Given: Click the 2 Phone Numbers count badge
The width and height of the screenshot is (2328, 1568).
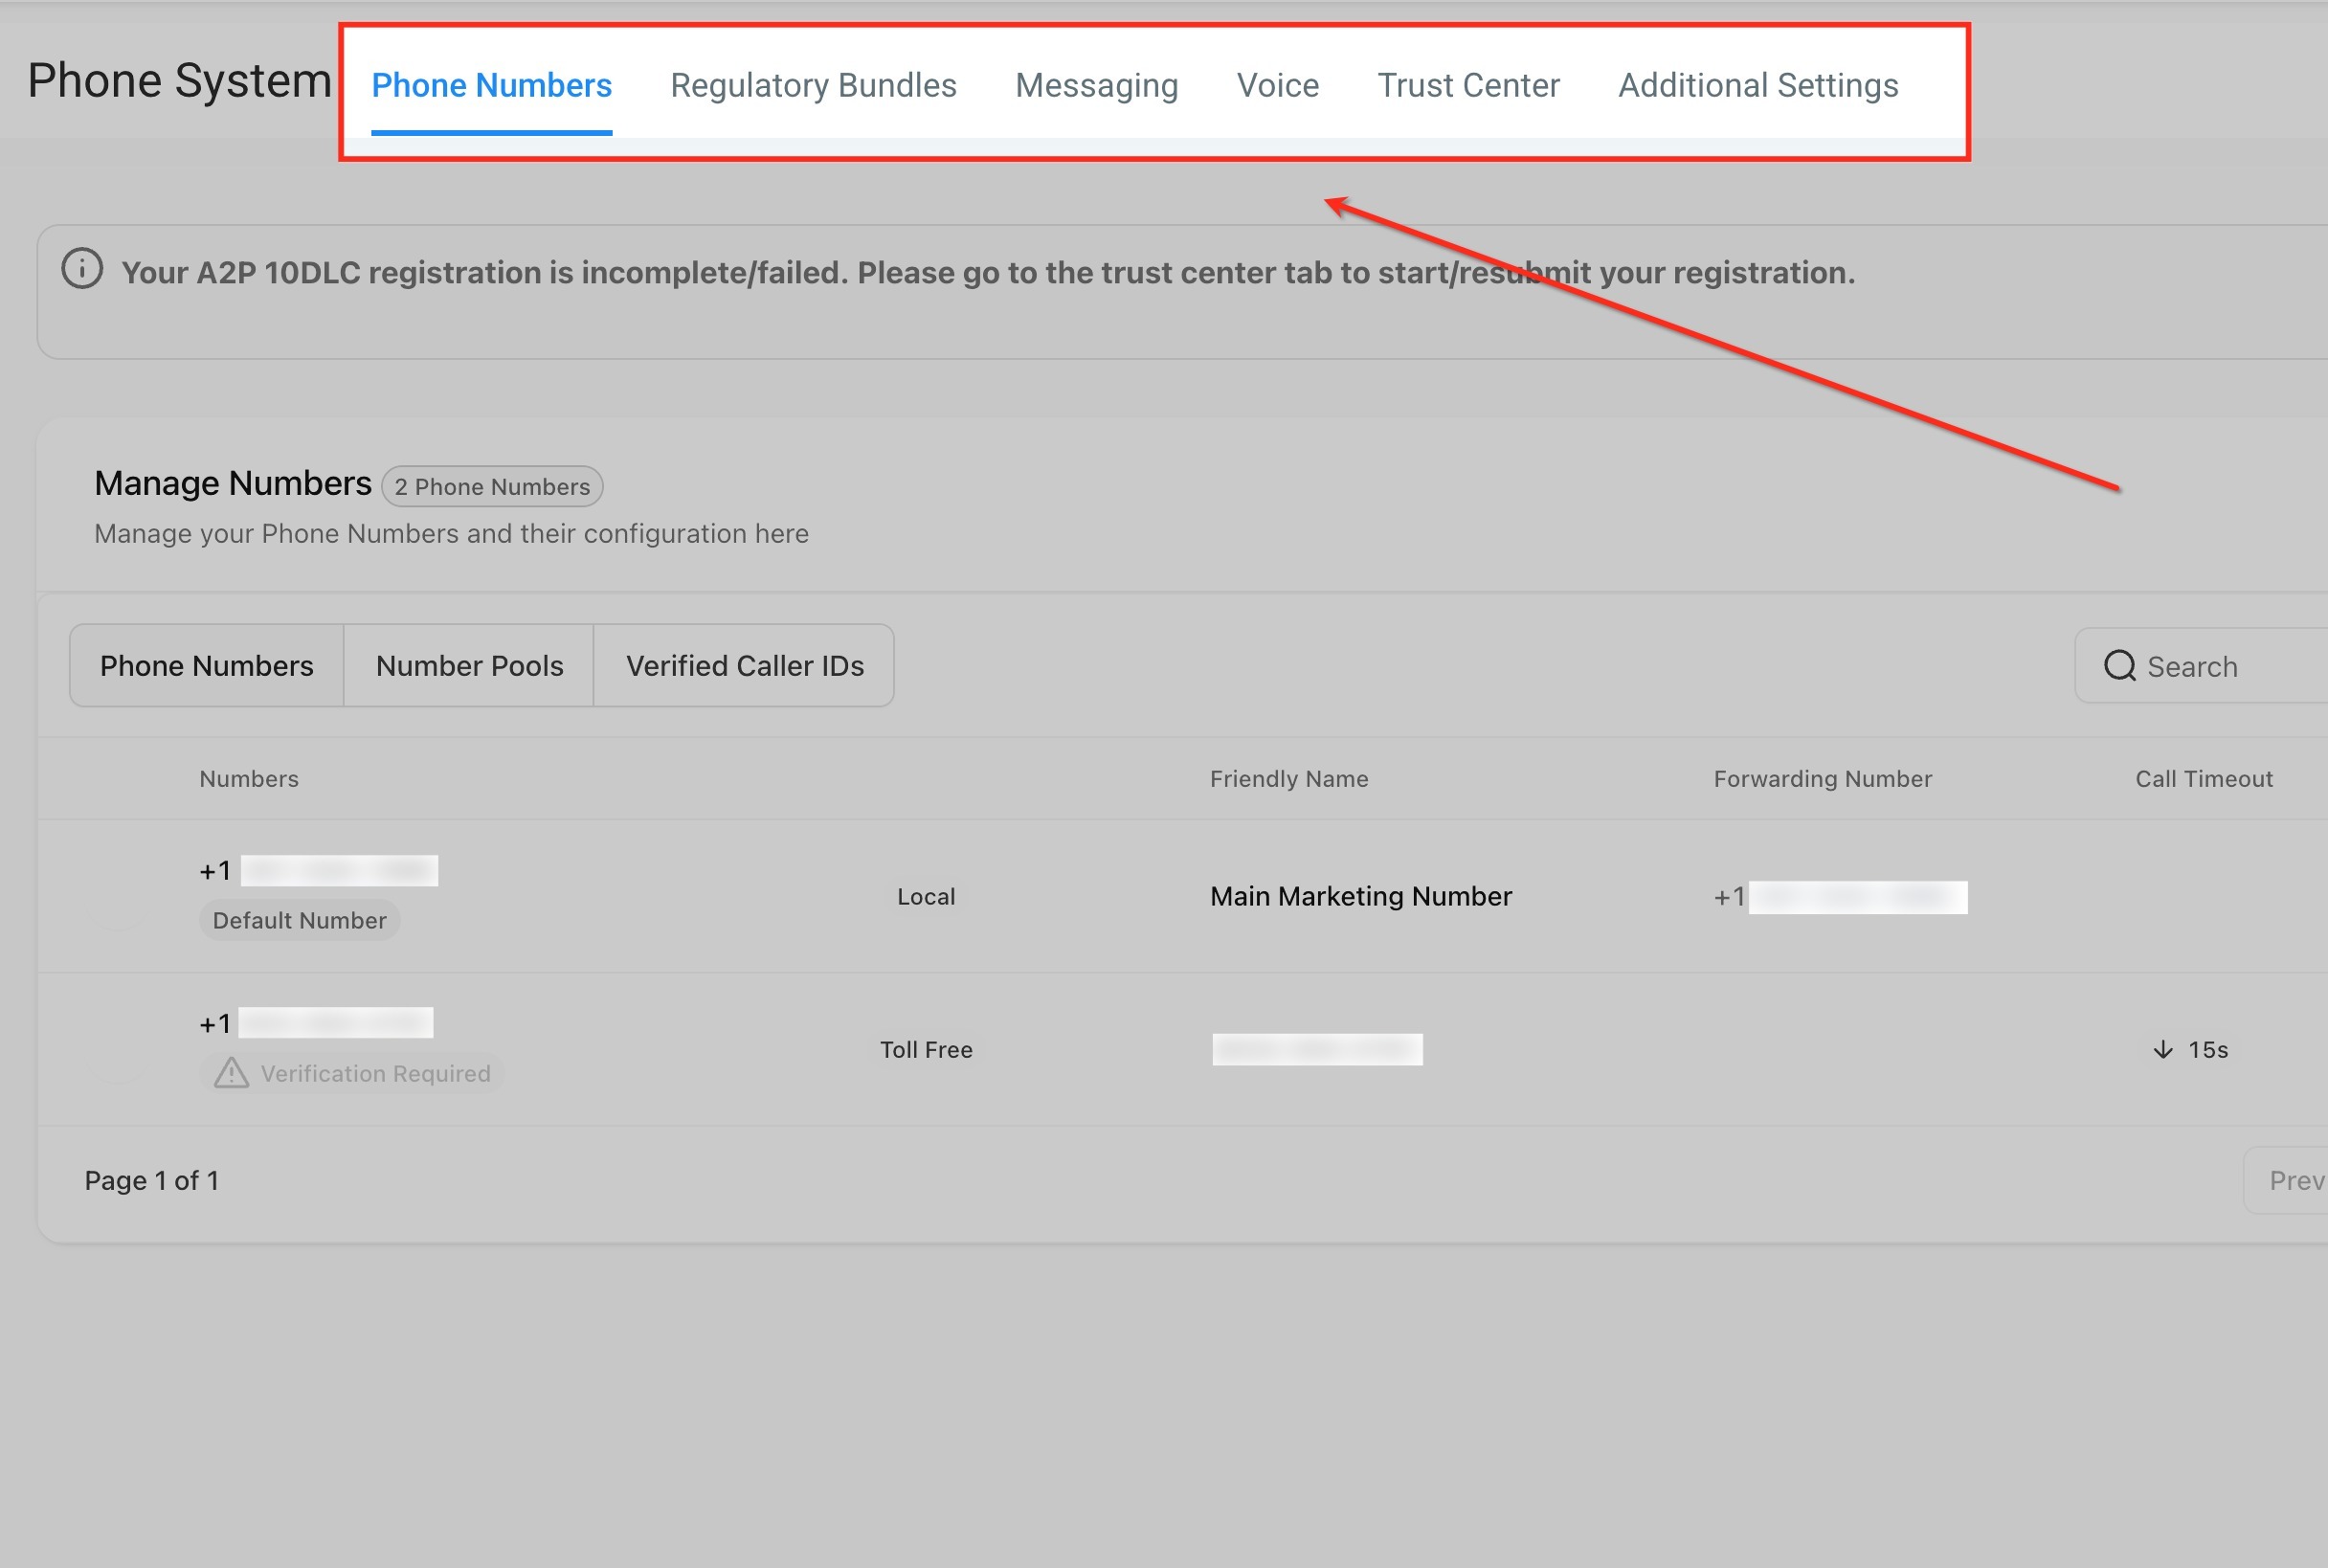Looking at the screenshot, I should [x=492, y=487].
